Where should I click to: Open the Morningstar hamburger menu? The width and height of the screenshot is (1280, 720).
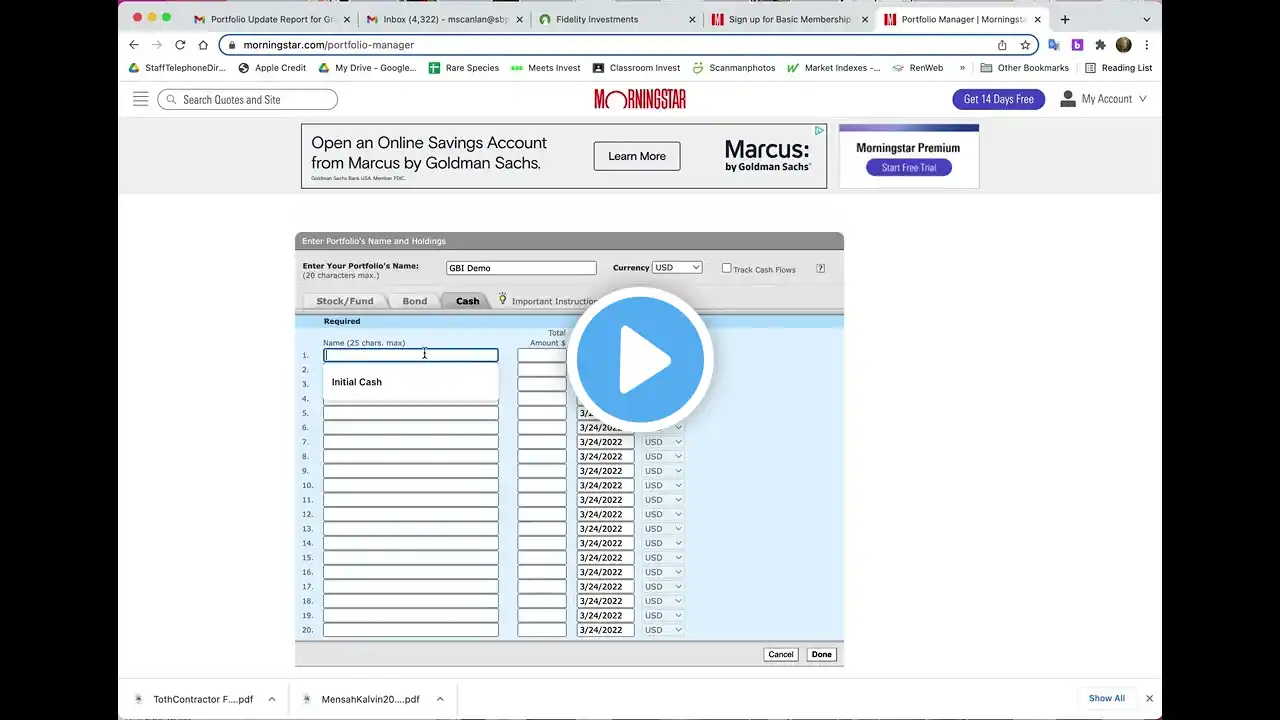[140, 99]
